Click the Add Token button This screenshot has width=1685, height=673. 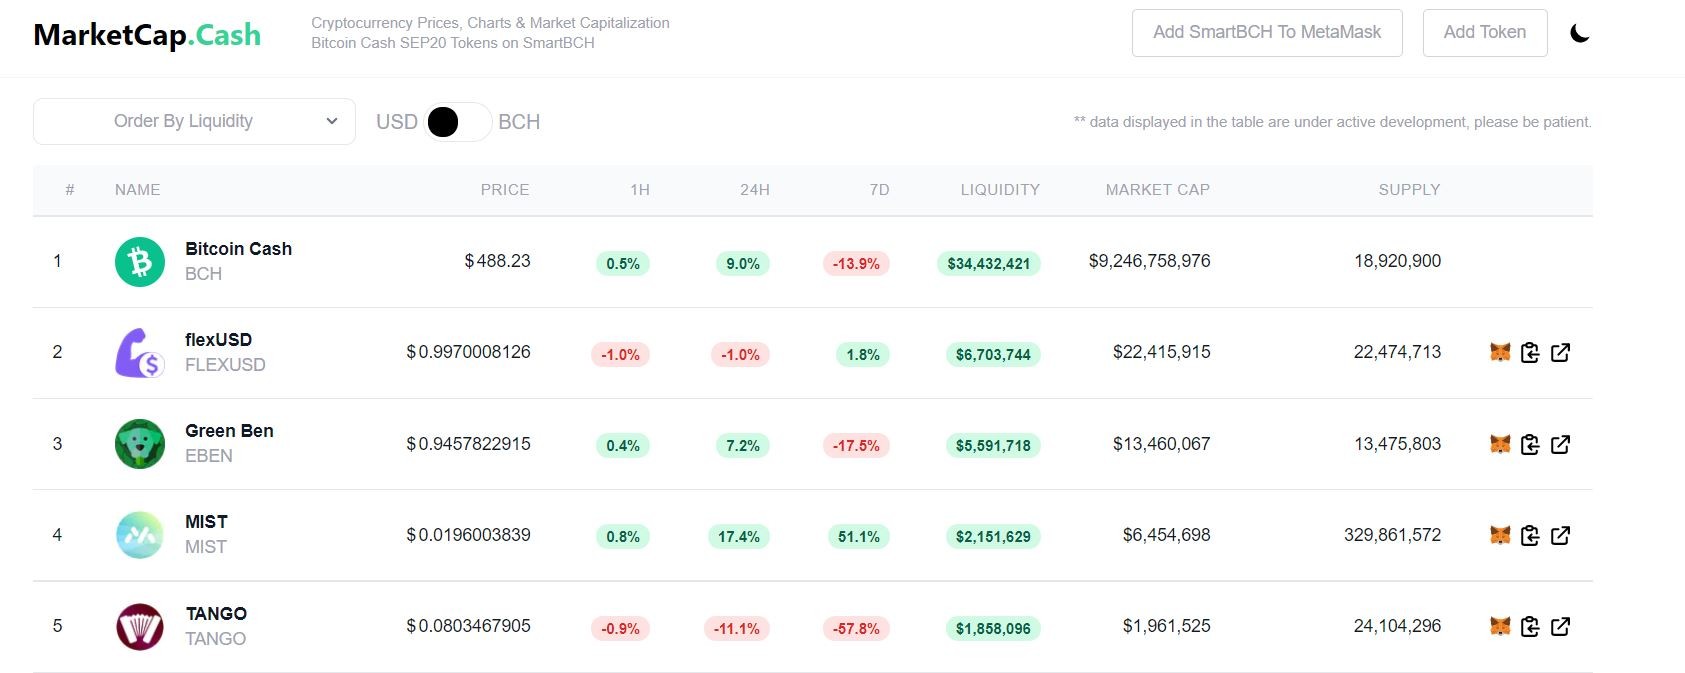1485,33
